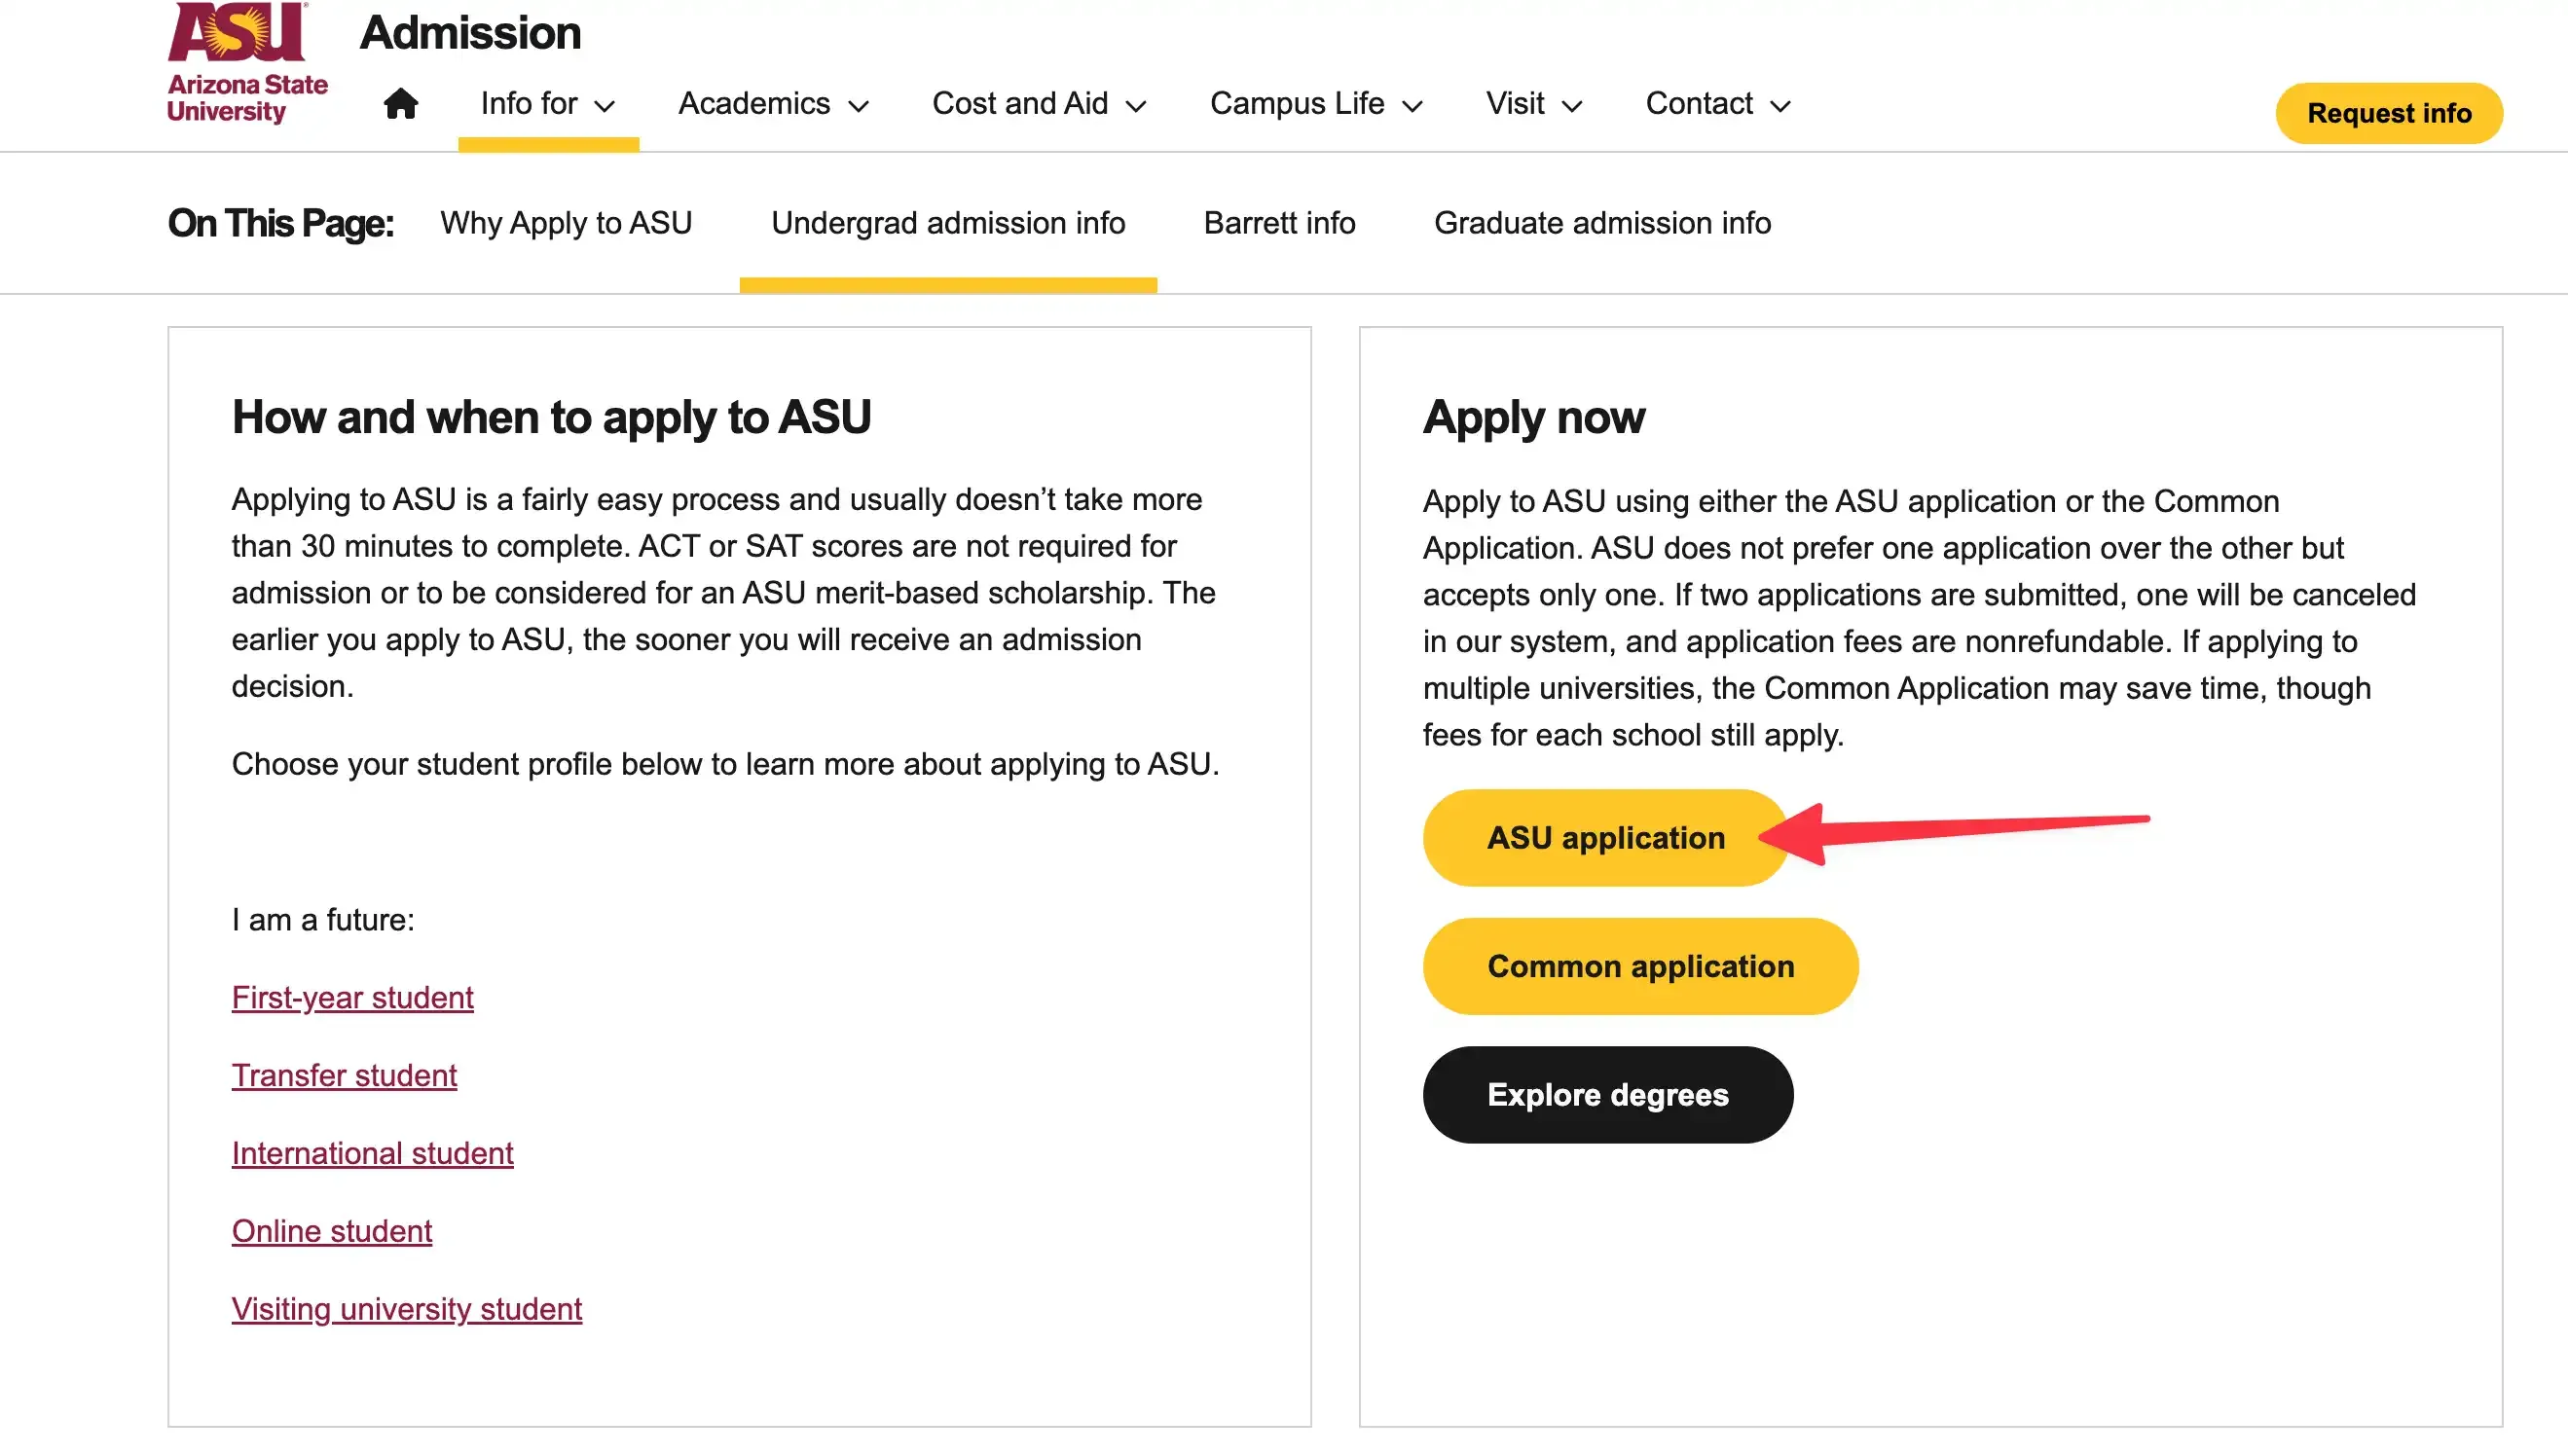Open the First-year student link
Image resolution: width=2568 pixels, height=1456 pixels.
click(x=352, y=998)
